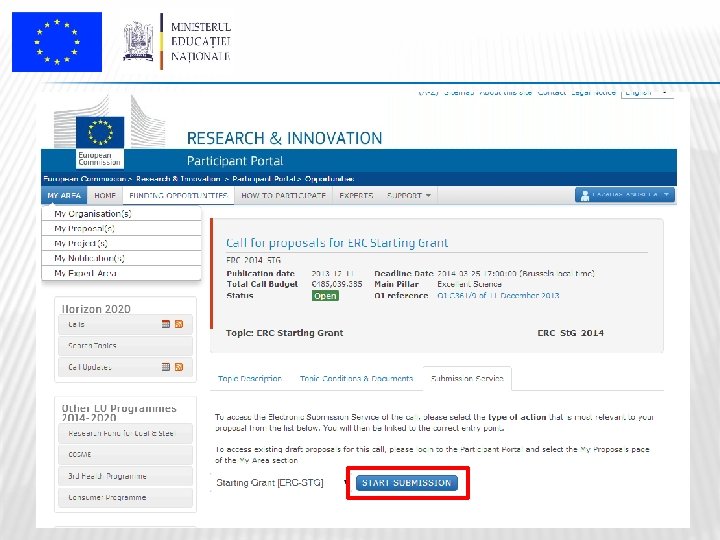Click Research & Innovation breadcrumb link

click(x=178, y=179)
